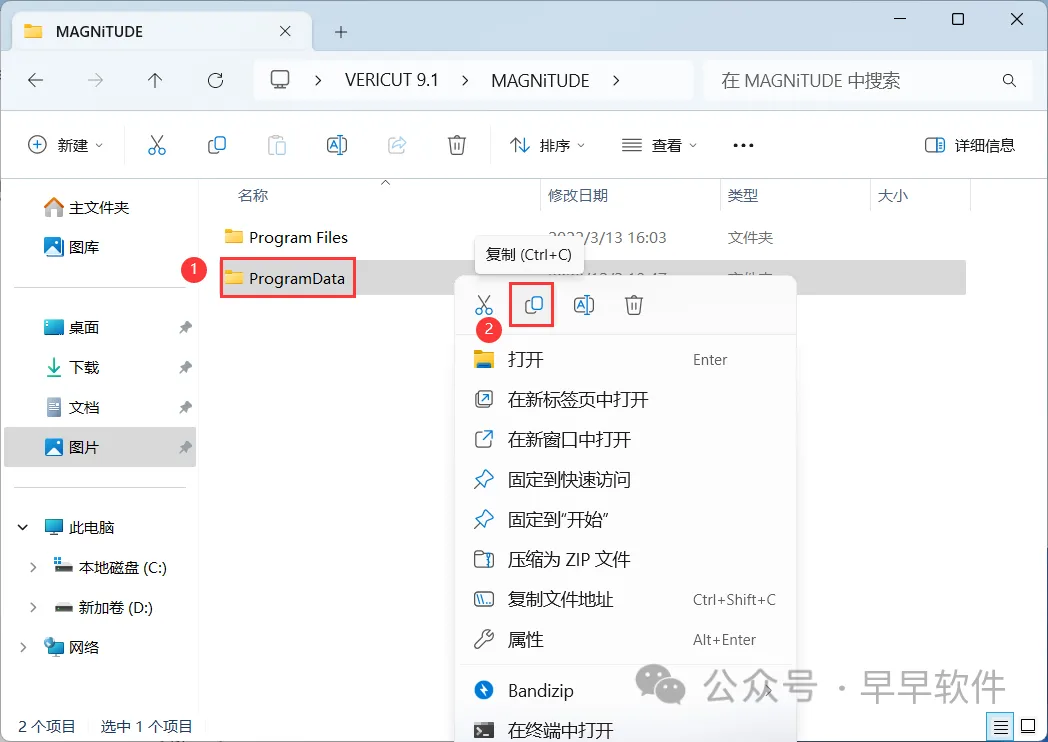Add a new tab with the plus button
This screenshot has width=1048, height=742.
[341, 31]
